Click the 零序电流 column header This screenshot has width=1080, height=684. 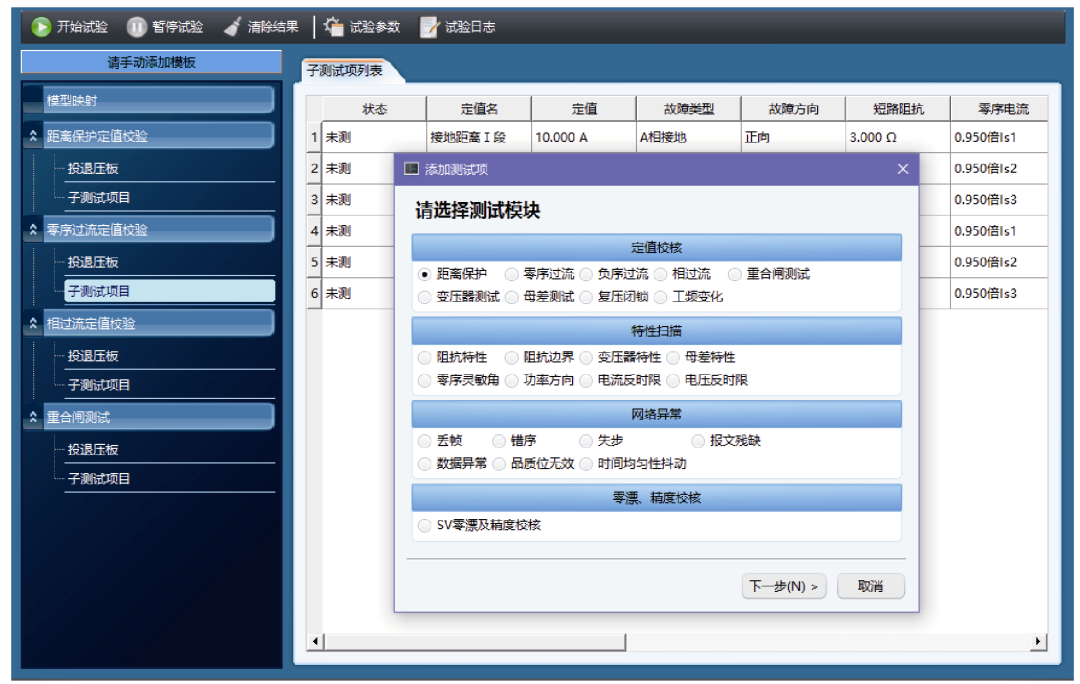coord(999,109)
